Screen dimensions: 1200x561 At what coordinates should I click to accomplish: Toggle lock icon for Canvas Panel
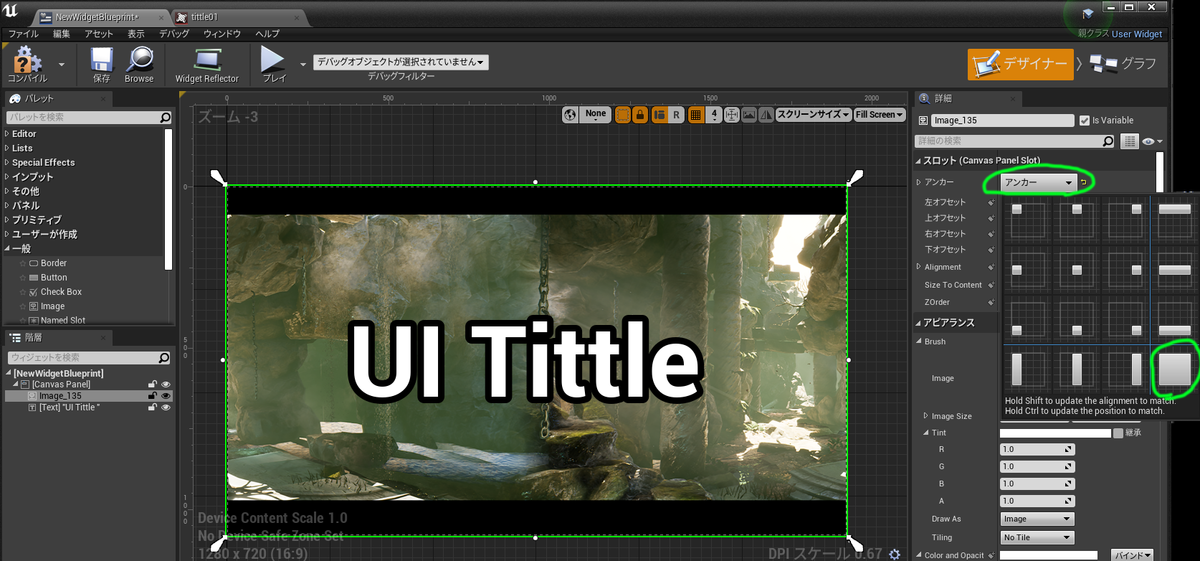pos(153,384)
